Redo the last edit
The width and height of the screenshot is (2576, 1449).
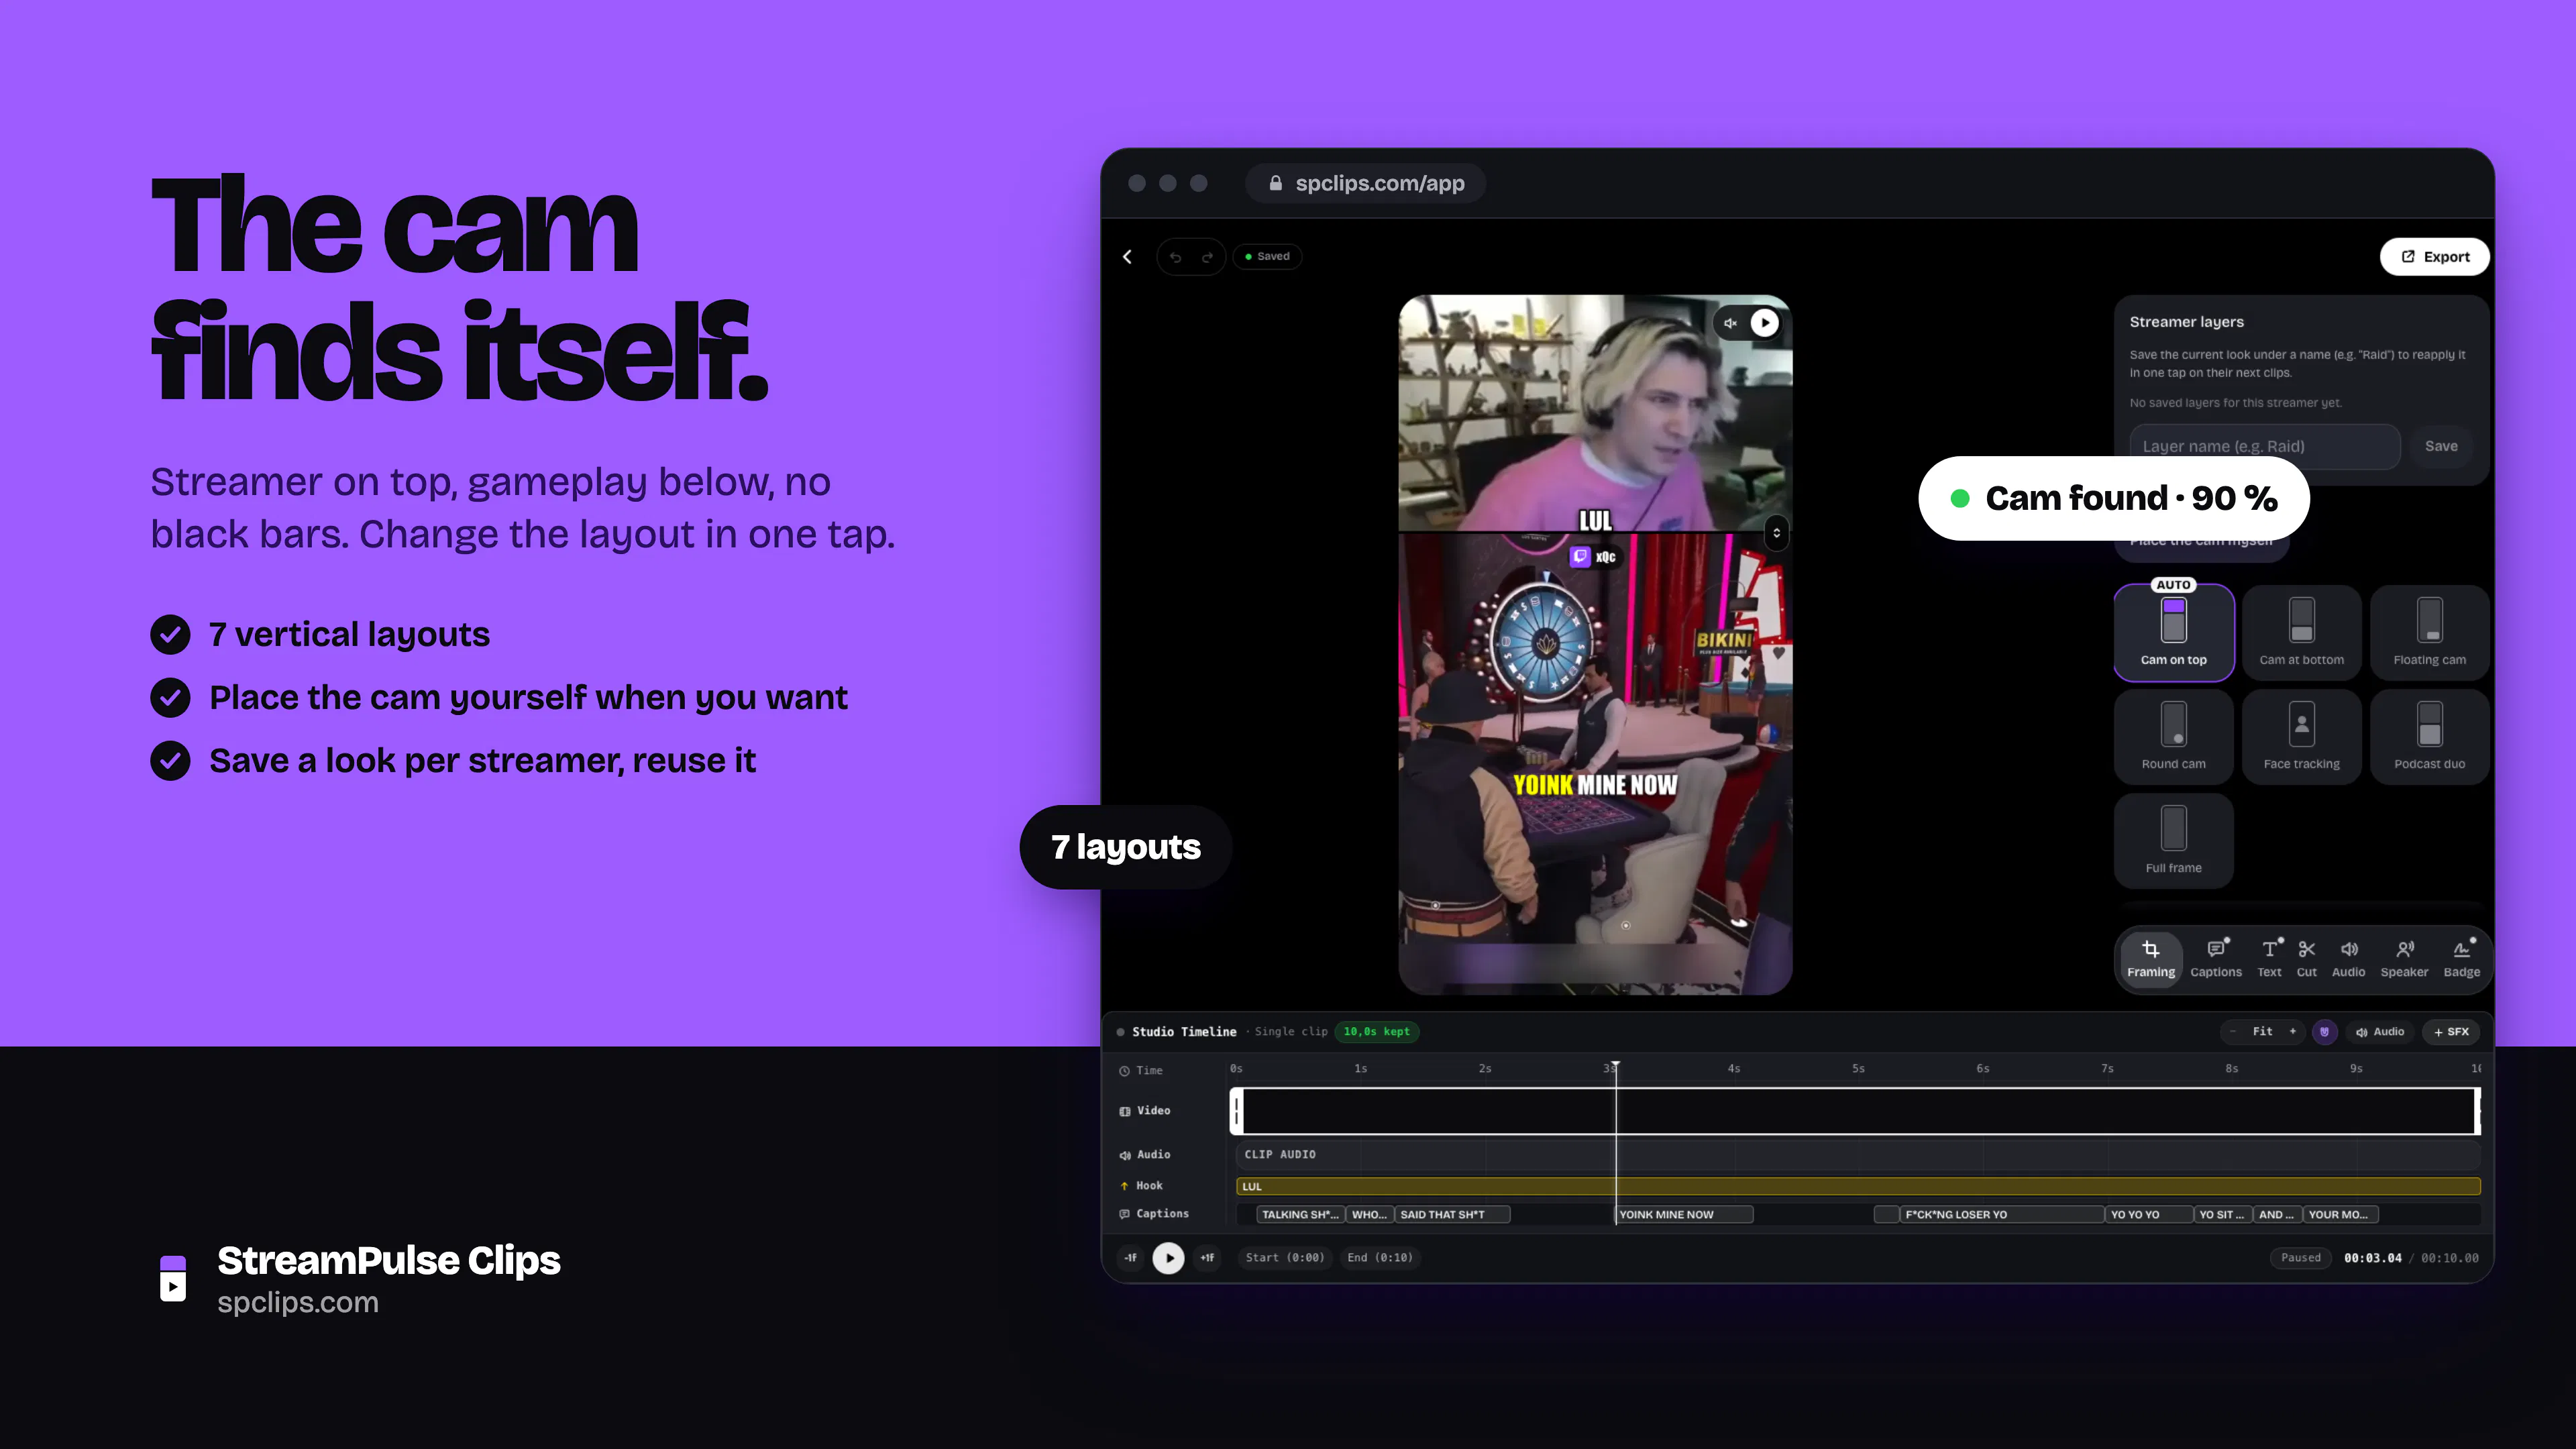pyautogui.click(x=1207, y=257)
